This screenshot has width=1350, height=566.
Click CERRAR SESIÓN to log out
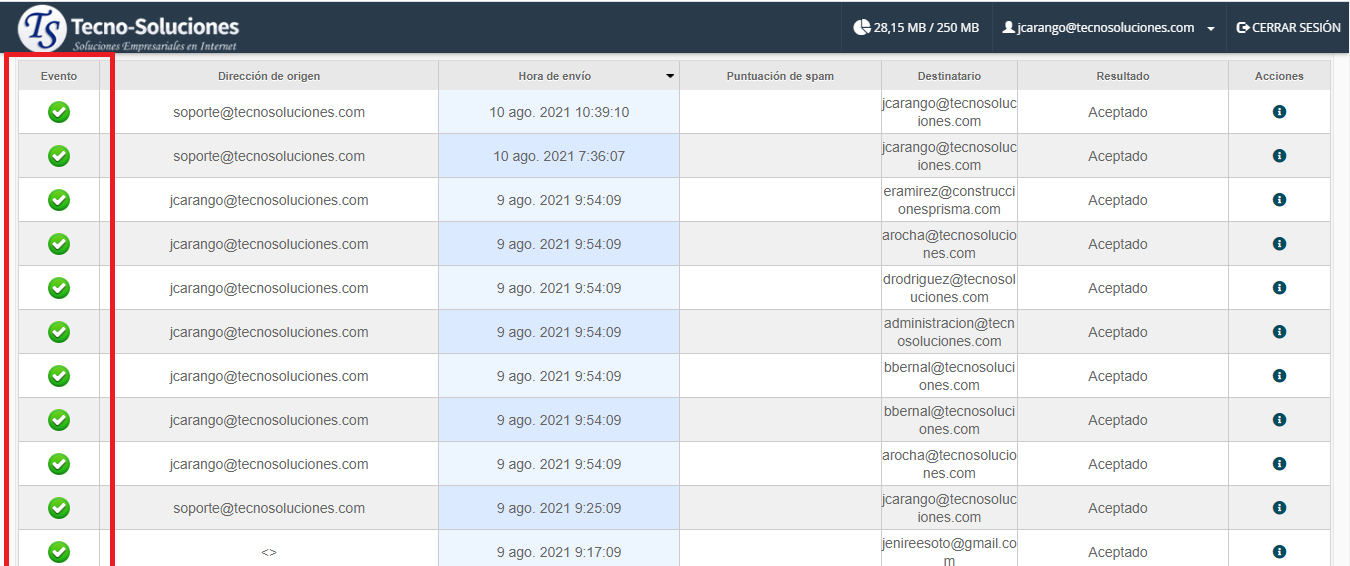1288,28
